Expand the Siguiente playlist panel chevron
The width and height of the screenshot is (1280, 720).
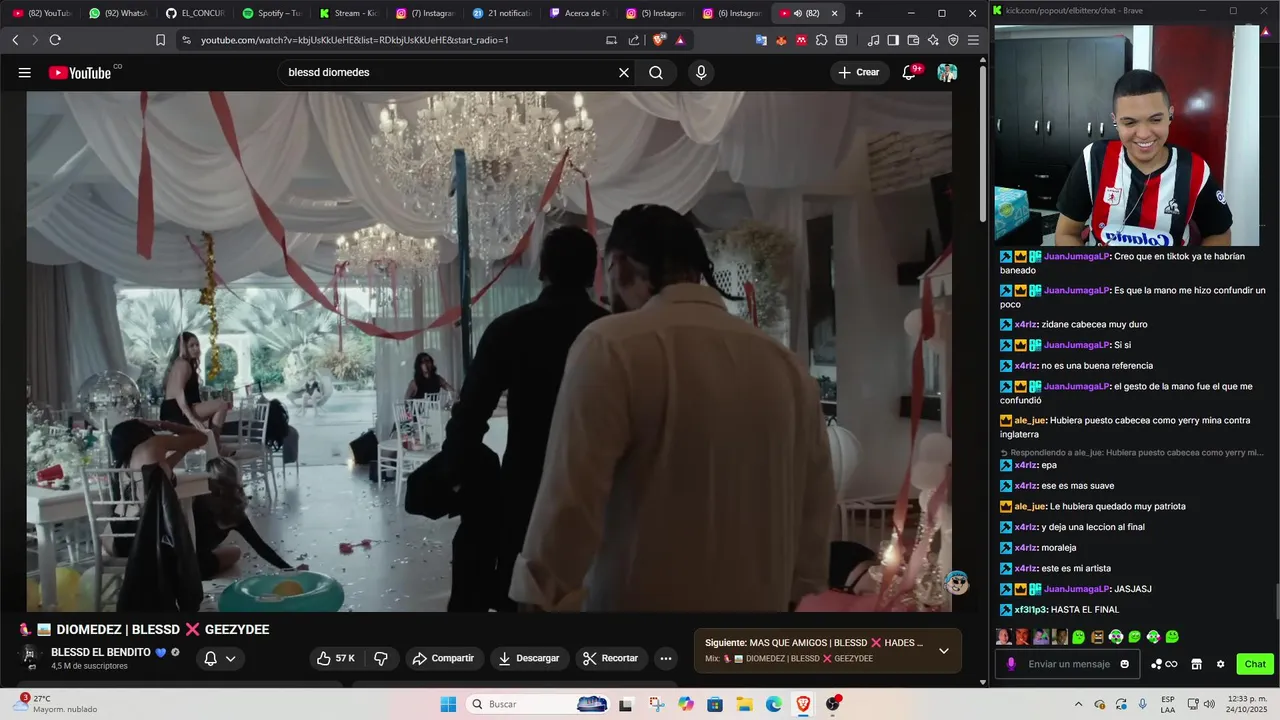click(943, 650)
